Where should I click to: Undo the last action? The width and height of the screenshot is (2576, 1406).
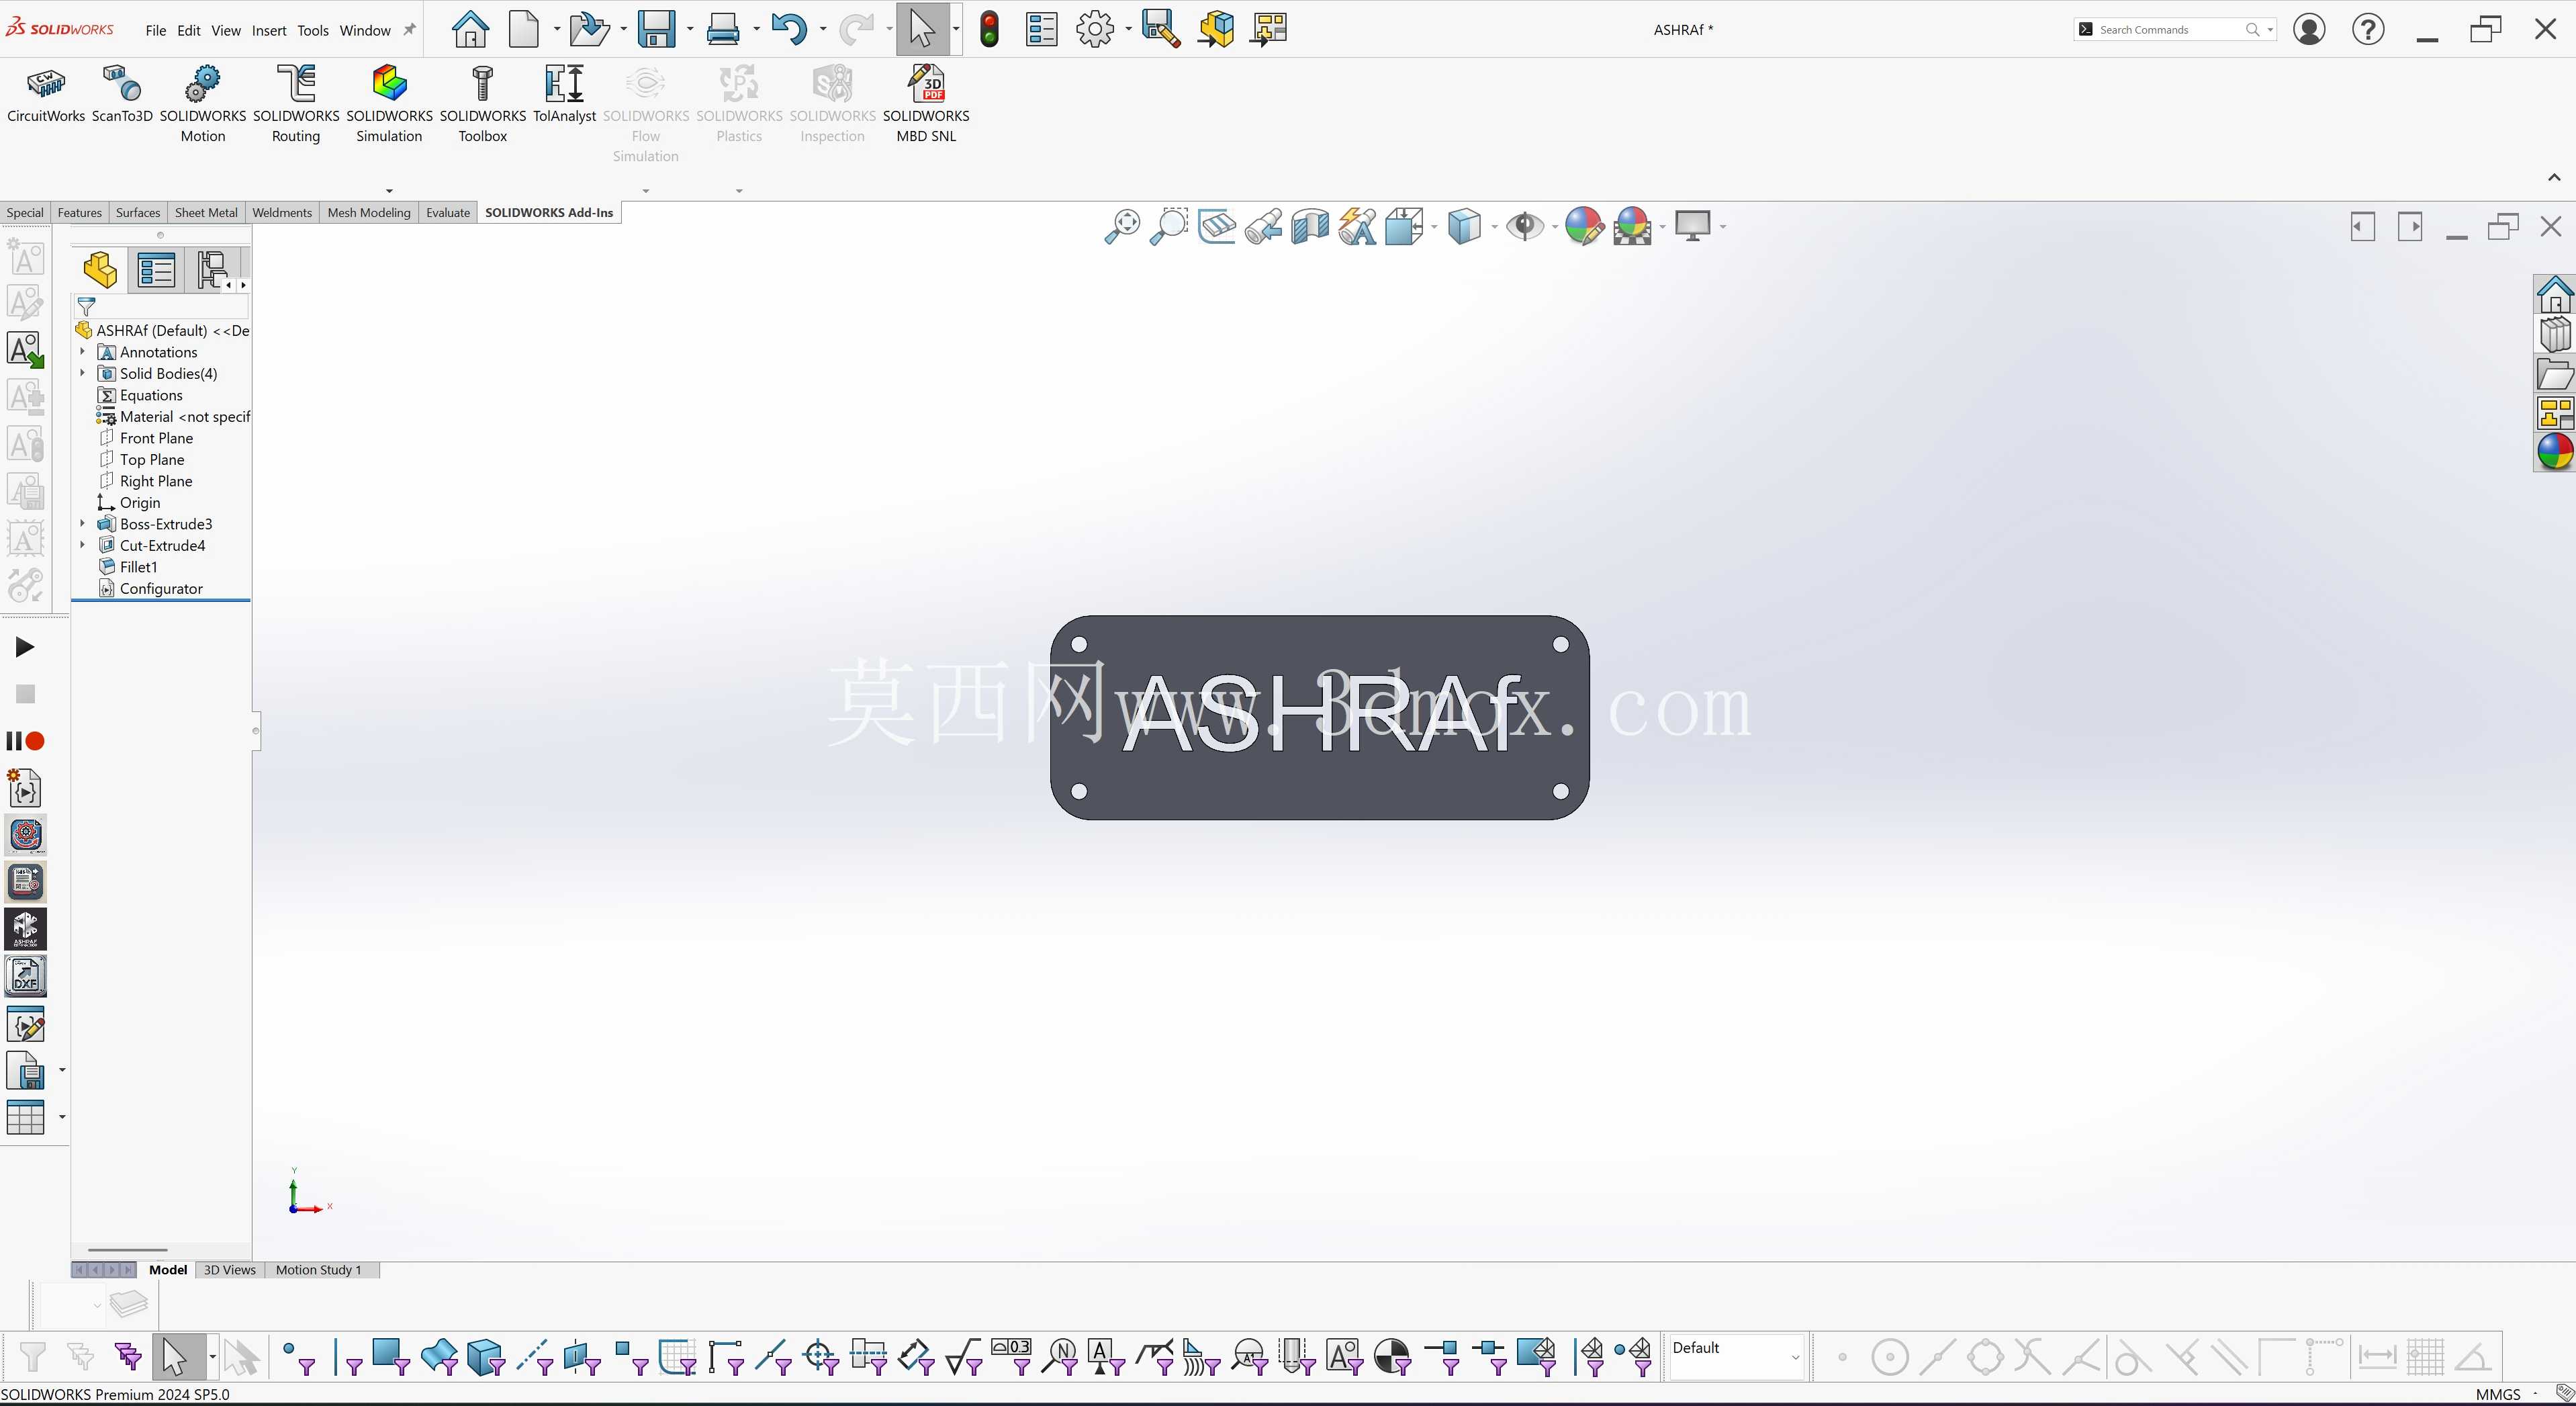tap(789, 29)
